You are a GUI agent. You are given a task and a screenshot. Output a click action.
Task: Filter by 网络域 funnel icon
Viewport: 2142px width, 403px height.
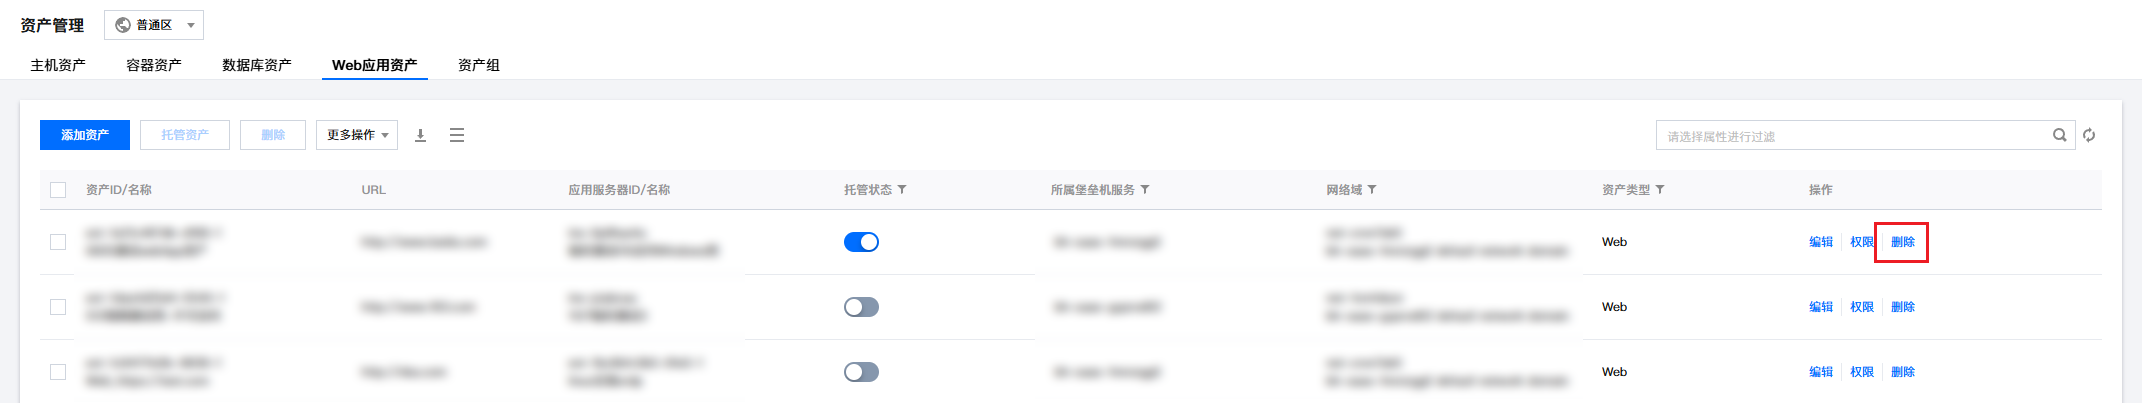1372,189
